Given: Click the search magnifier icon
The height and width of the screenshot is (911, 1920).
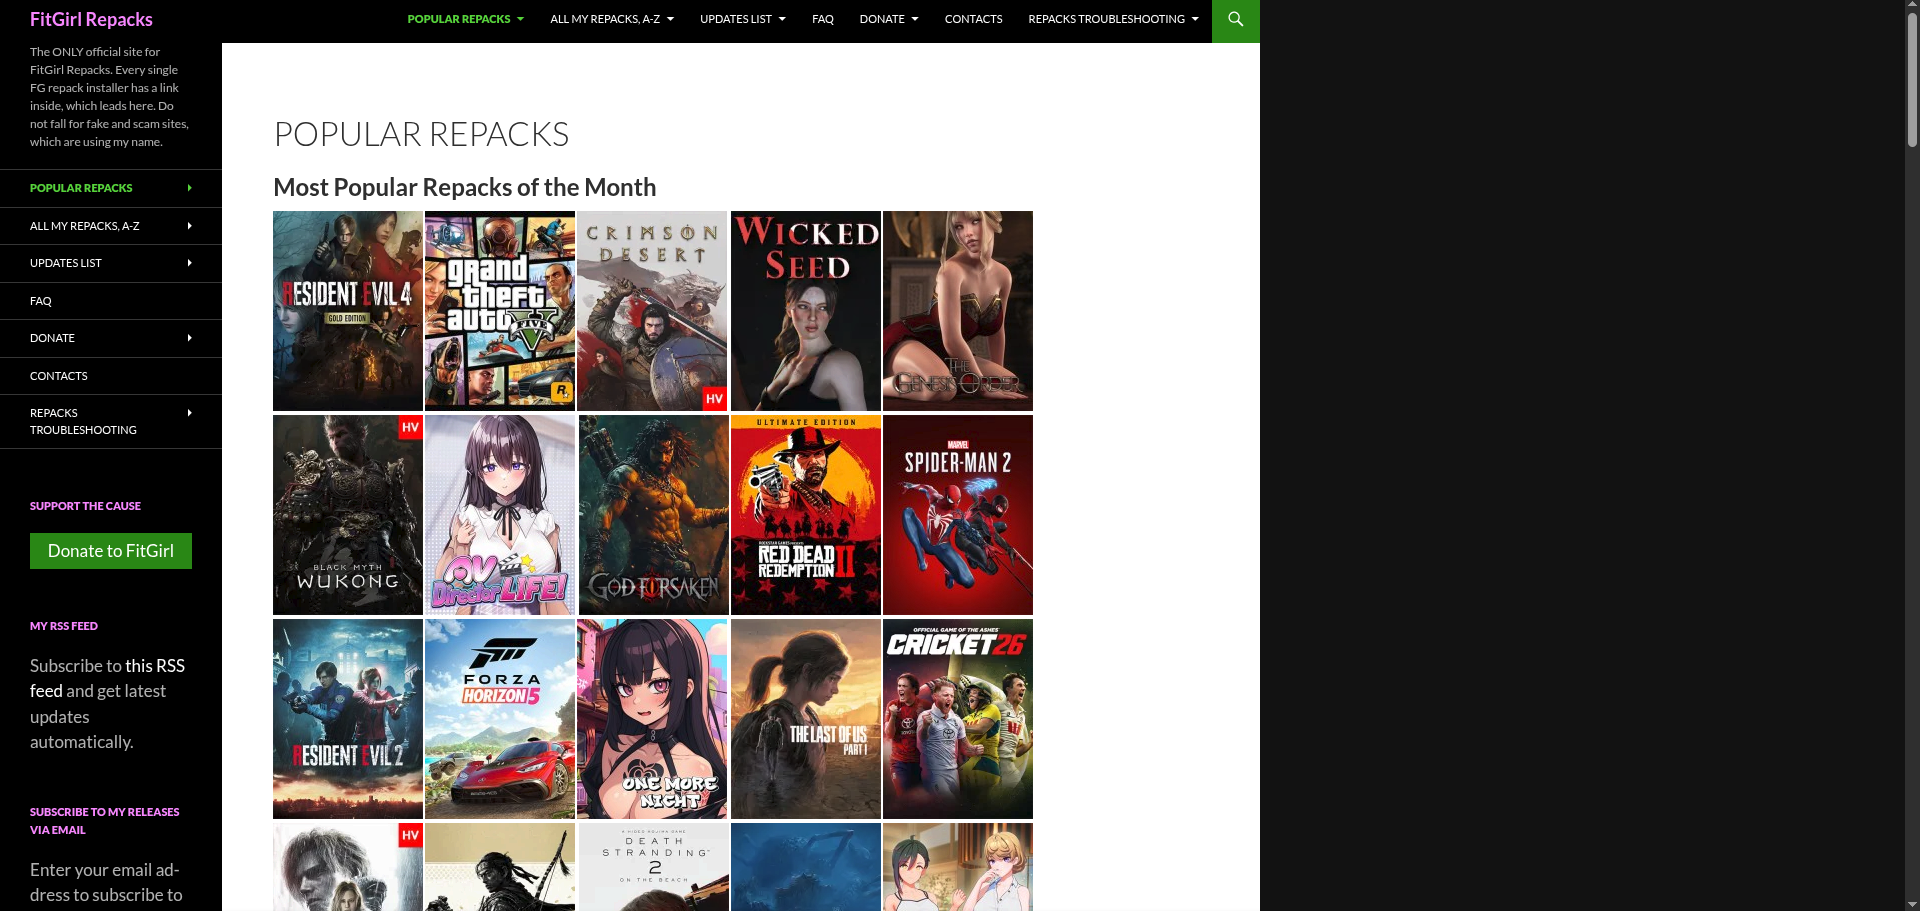Looking at the screenshot, I should pos(1235,20).
